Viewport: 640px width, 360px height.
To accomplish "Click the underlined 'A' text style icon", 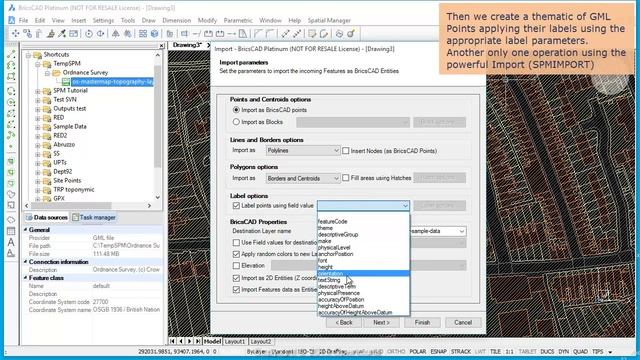I will [x=11, y=253].
